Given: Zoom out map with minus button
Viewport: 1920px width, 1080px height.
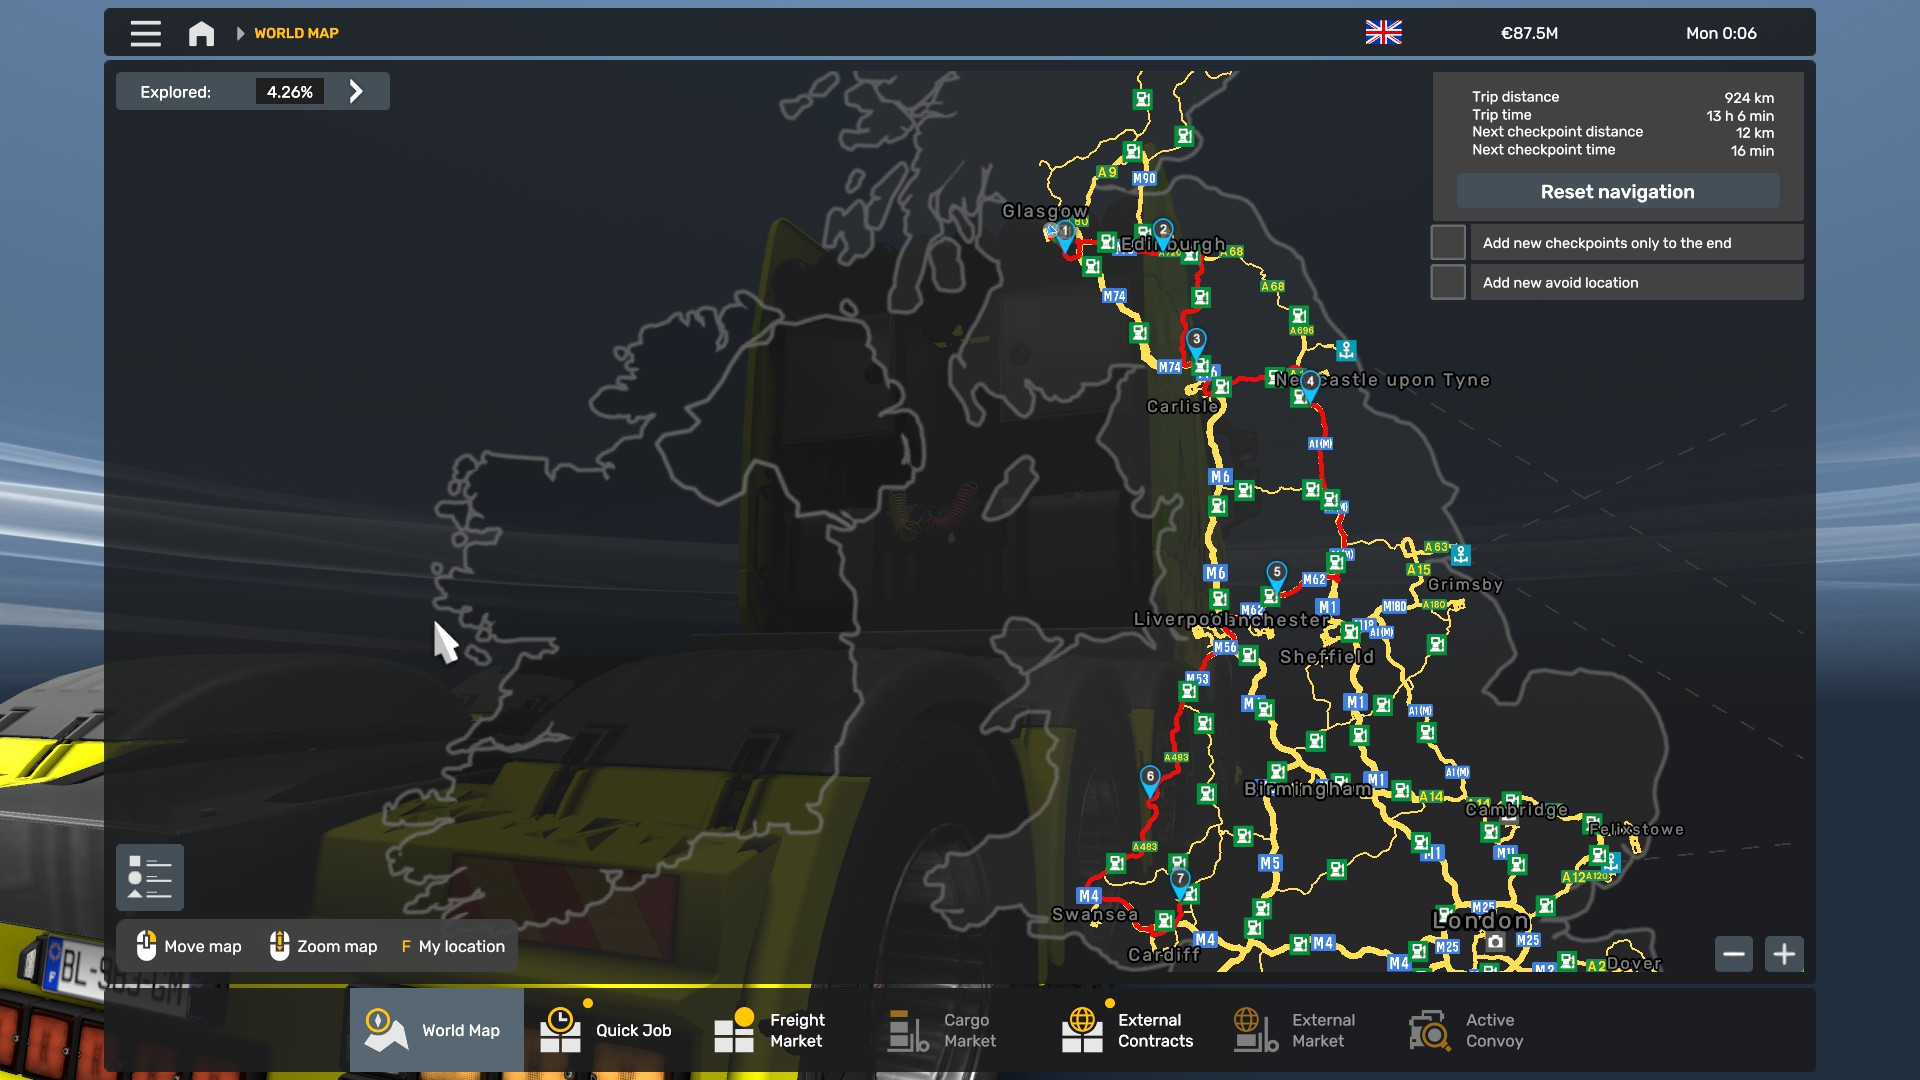Looking at the screenshot, I should [x=1734, y=954].
